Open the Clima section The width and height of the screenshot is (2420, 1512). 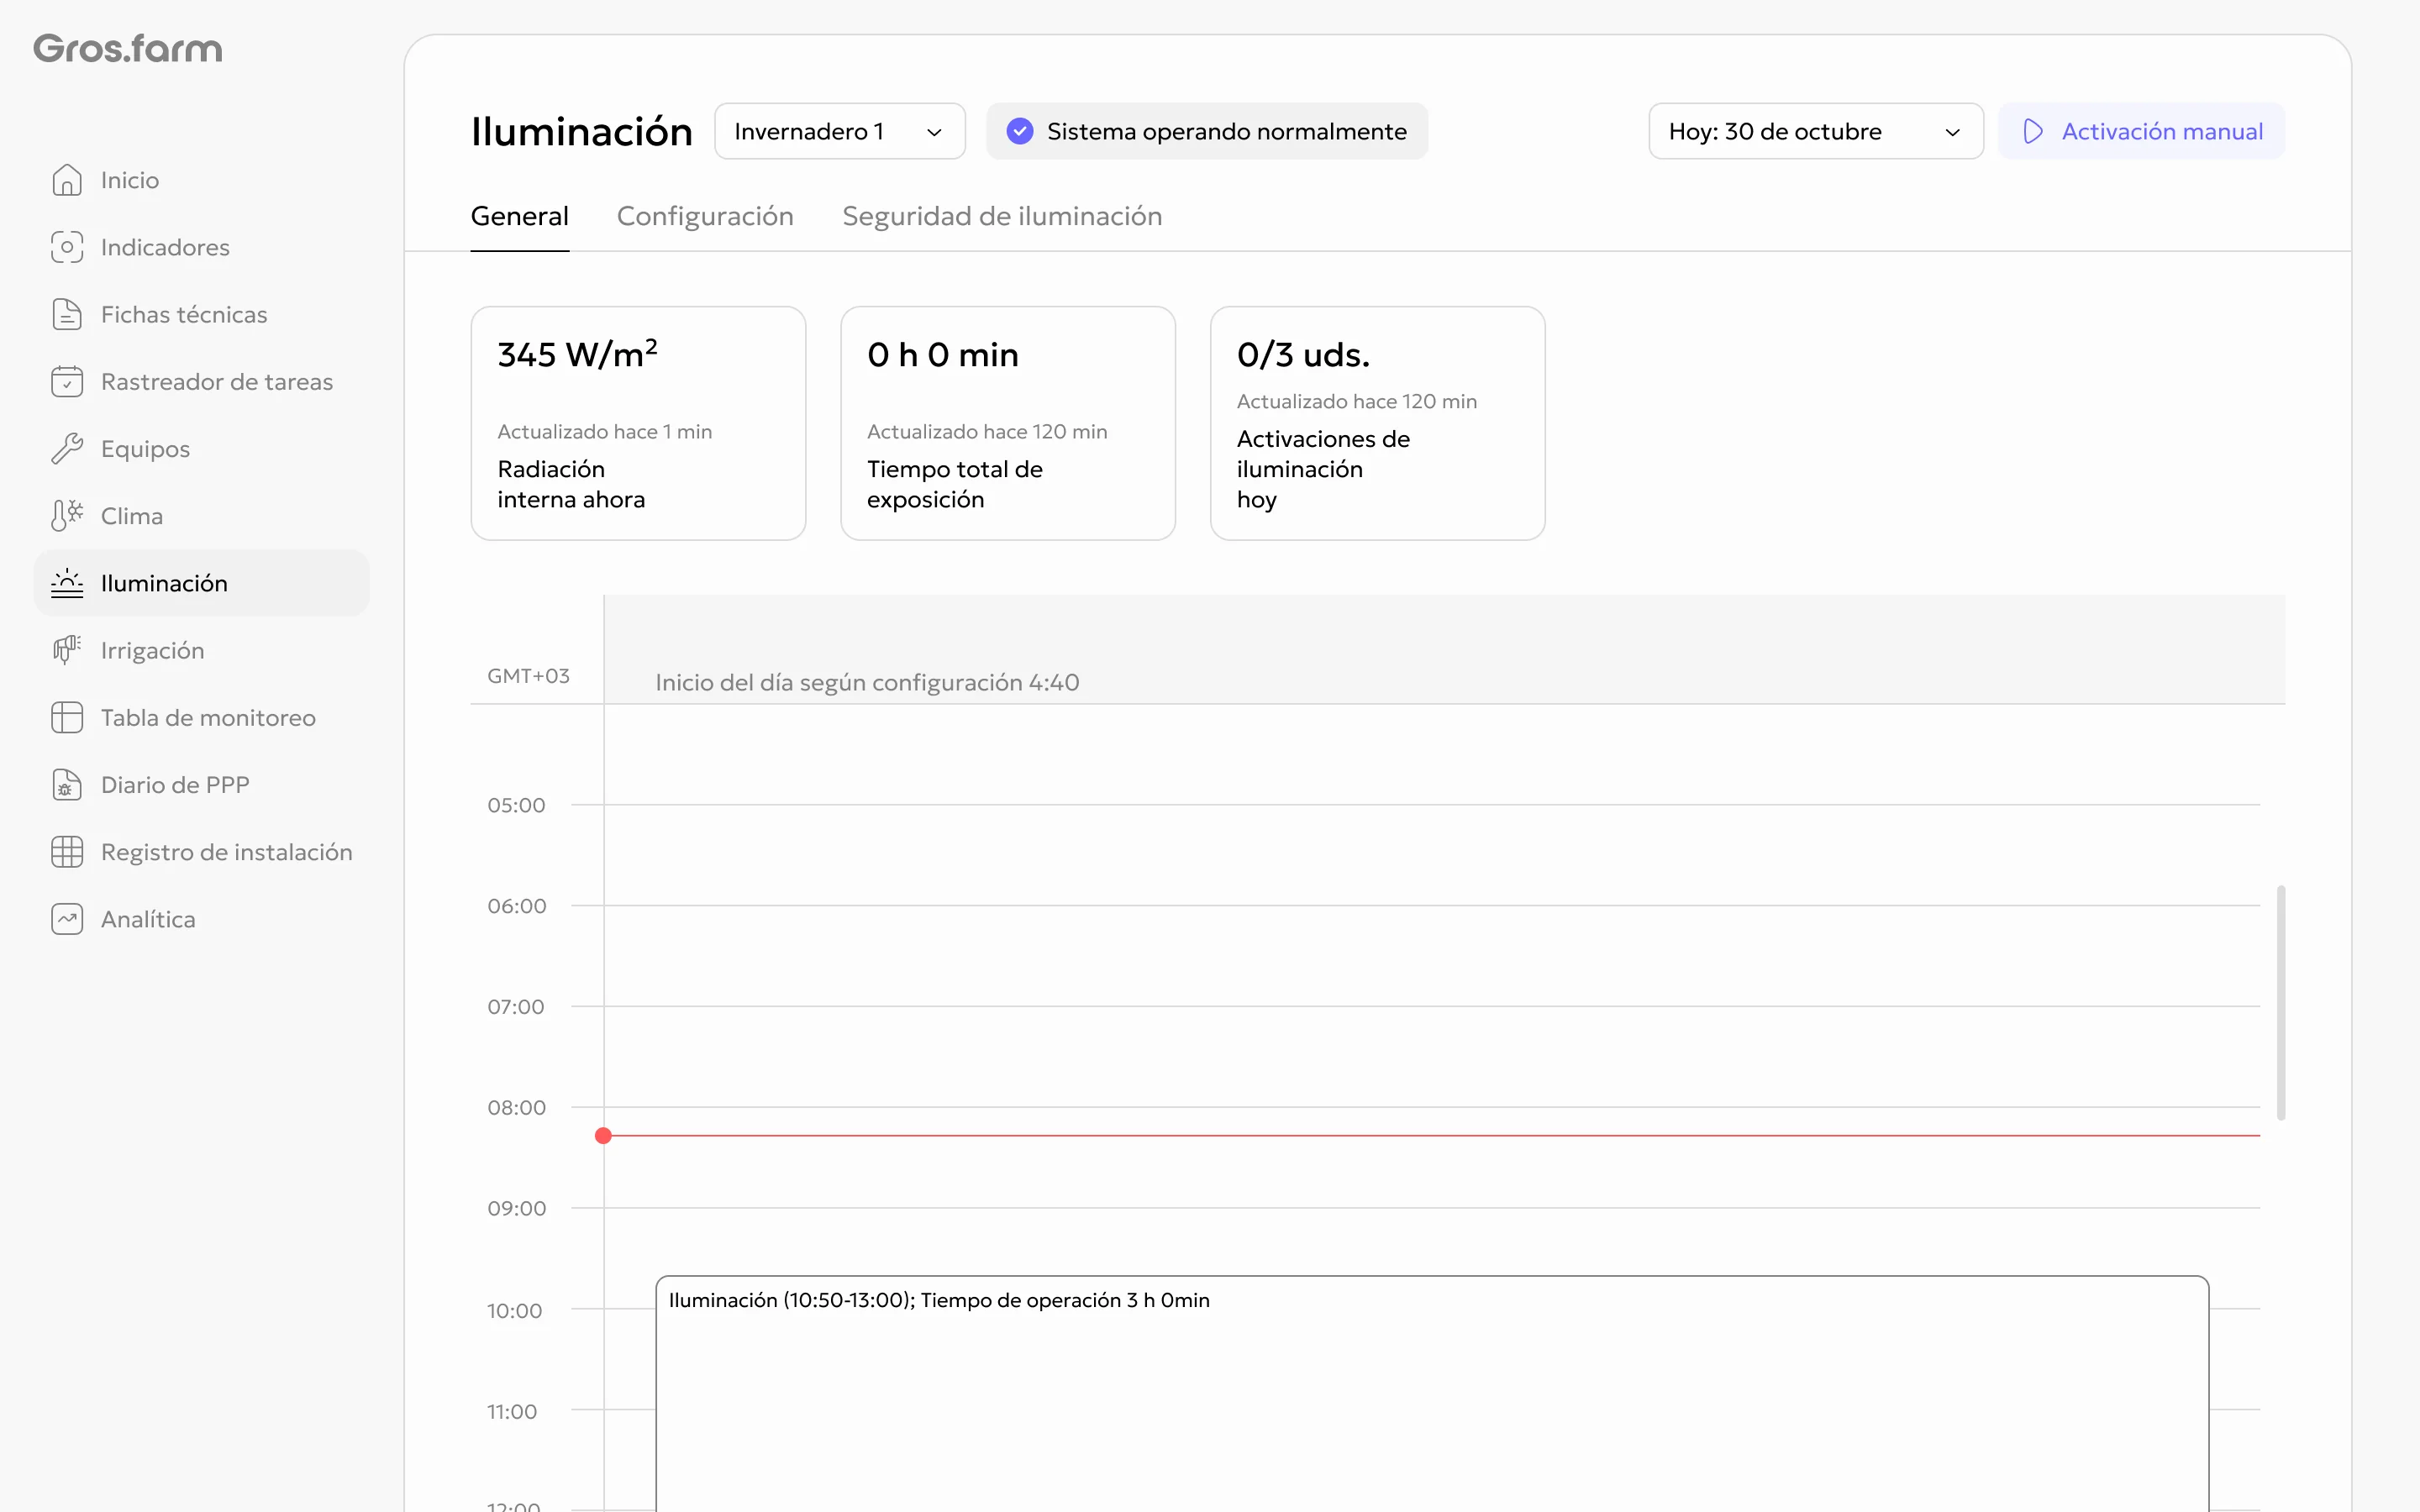(202, 515)
